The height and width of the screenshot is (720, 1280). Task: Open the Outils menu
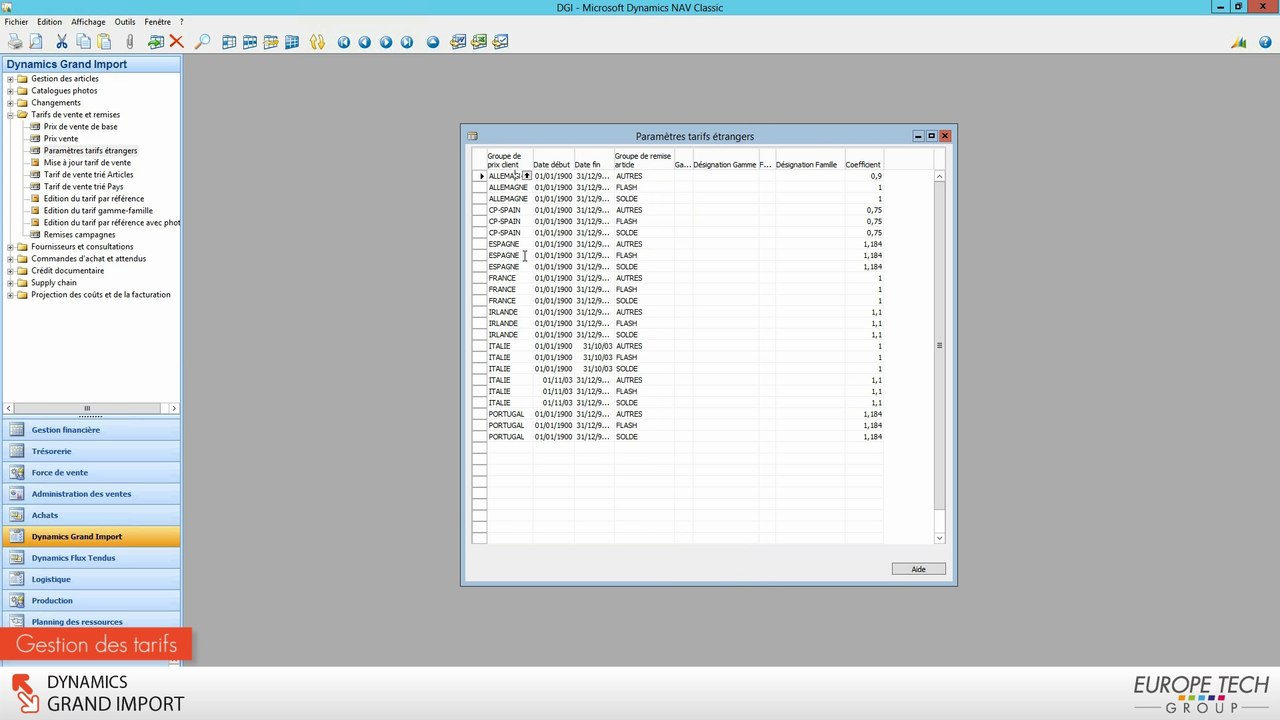[x=124, y=21]
